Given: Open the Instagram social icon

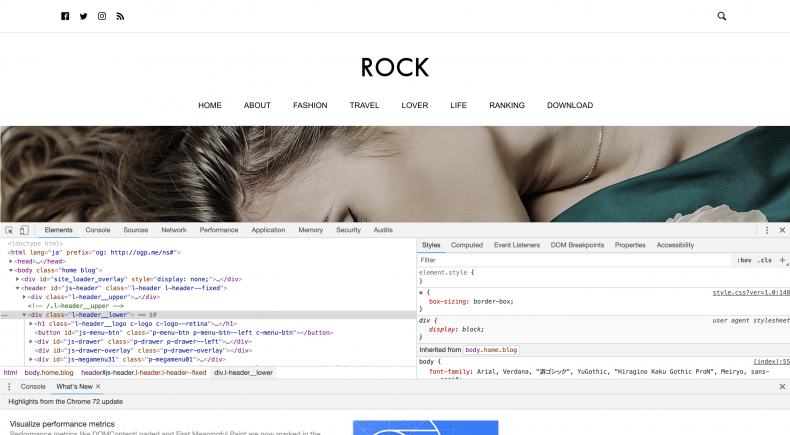Looking at the screenshot, I should (102, 16).
